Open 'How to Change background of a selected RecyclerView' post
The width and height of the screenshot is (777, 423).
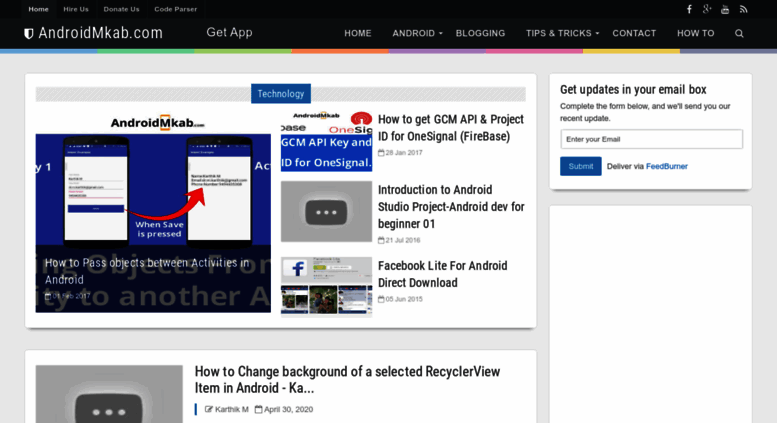(x=347, y=379)
